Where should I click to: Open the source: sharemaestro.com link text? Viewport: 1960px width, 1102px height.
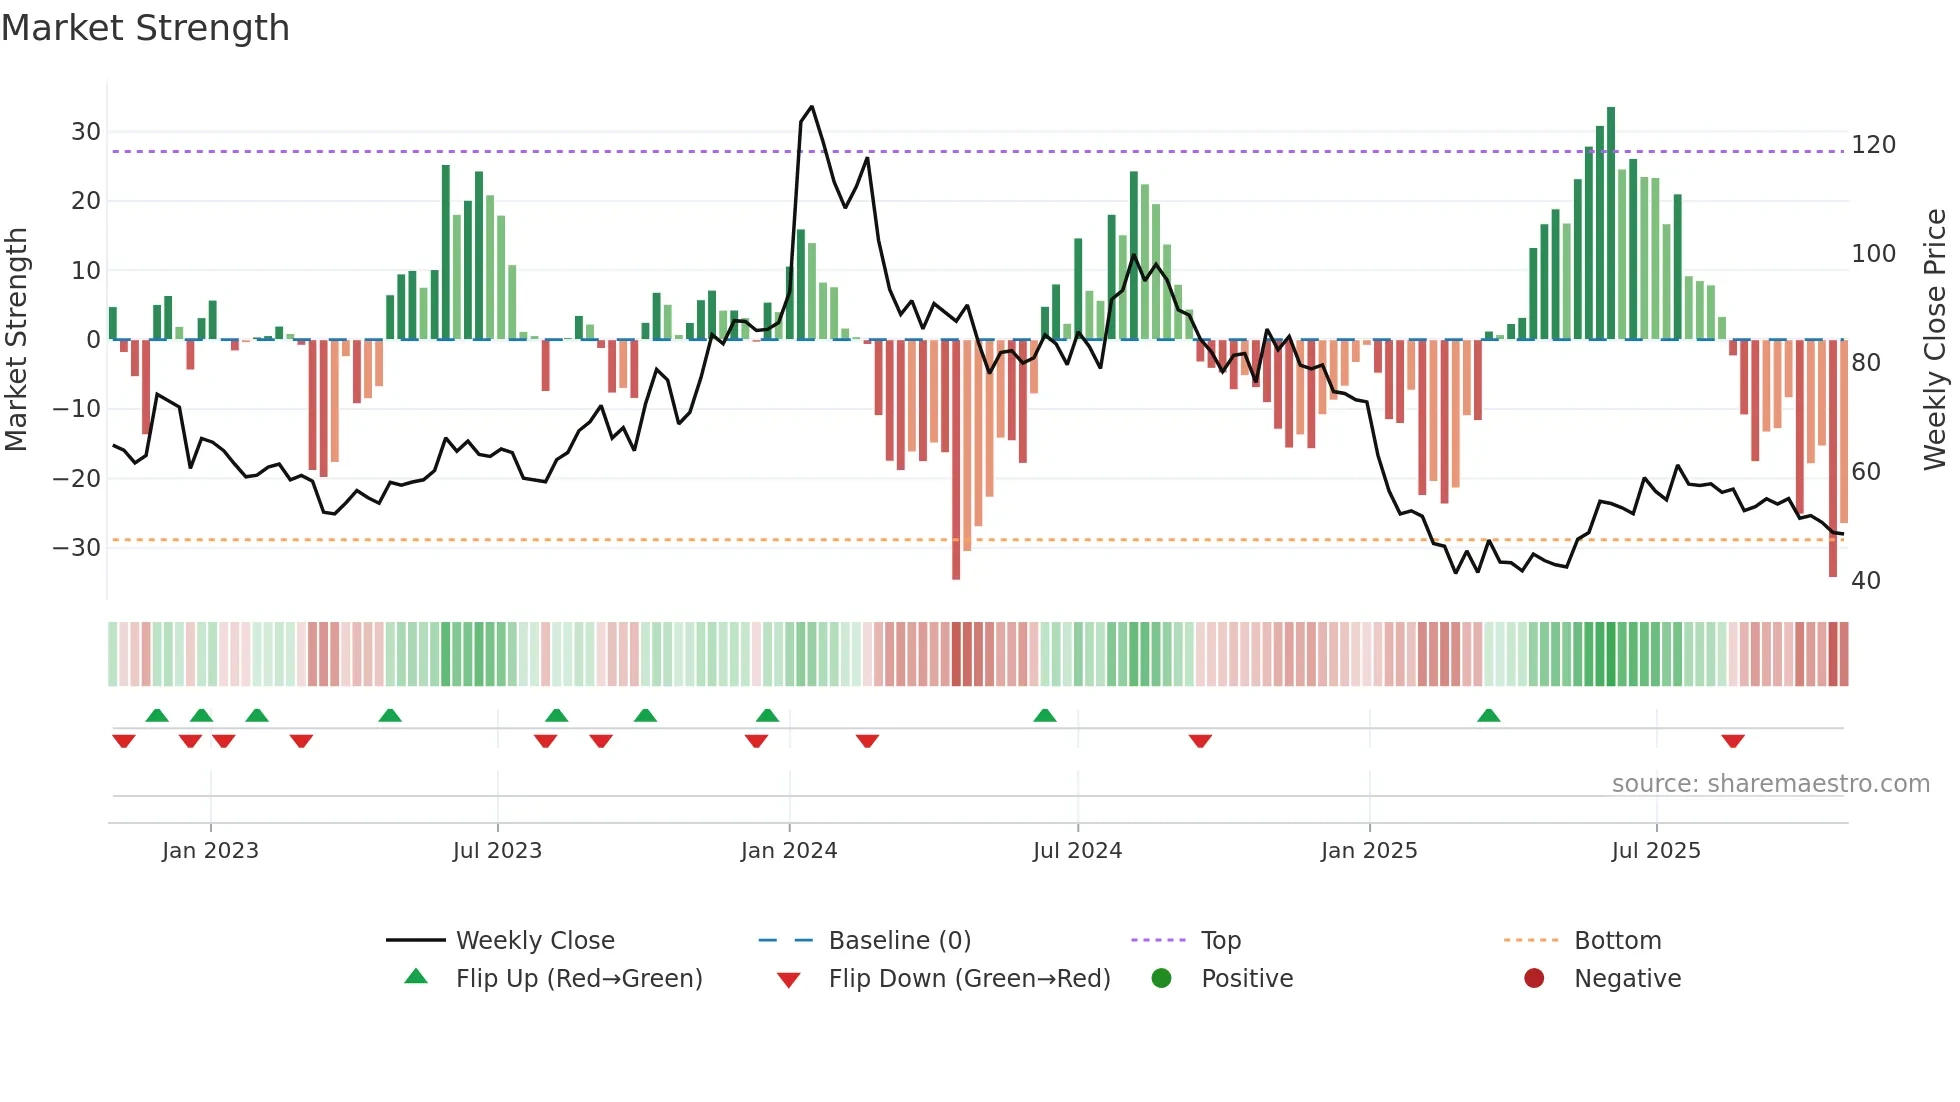point(1770,783)
